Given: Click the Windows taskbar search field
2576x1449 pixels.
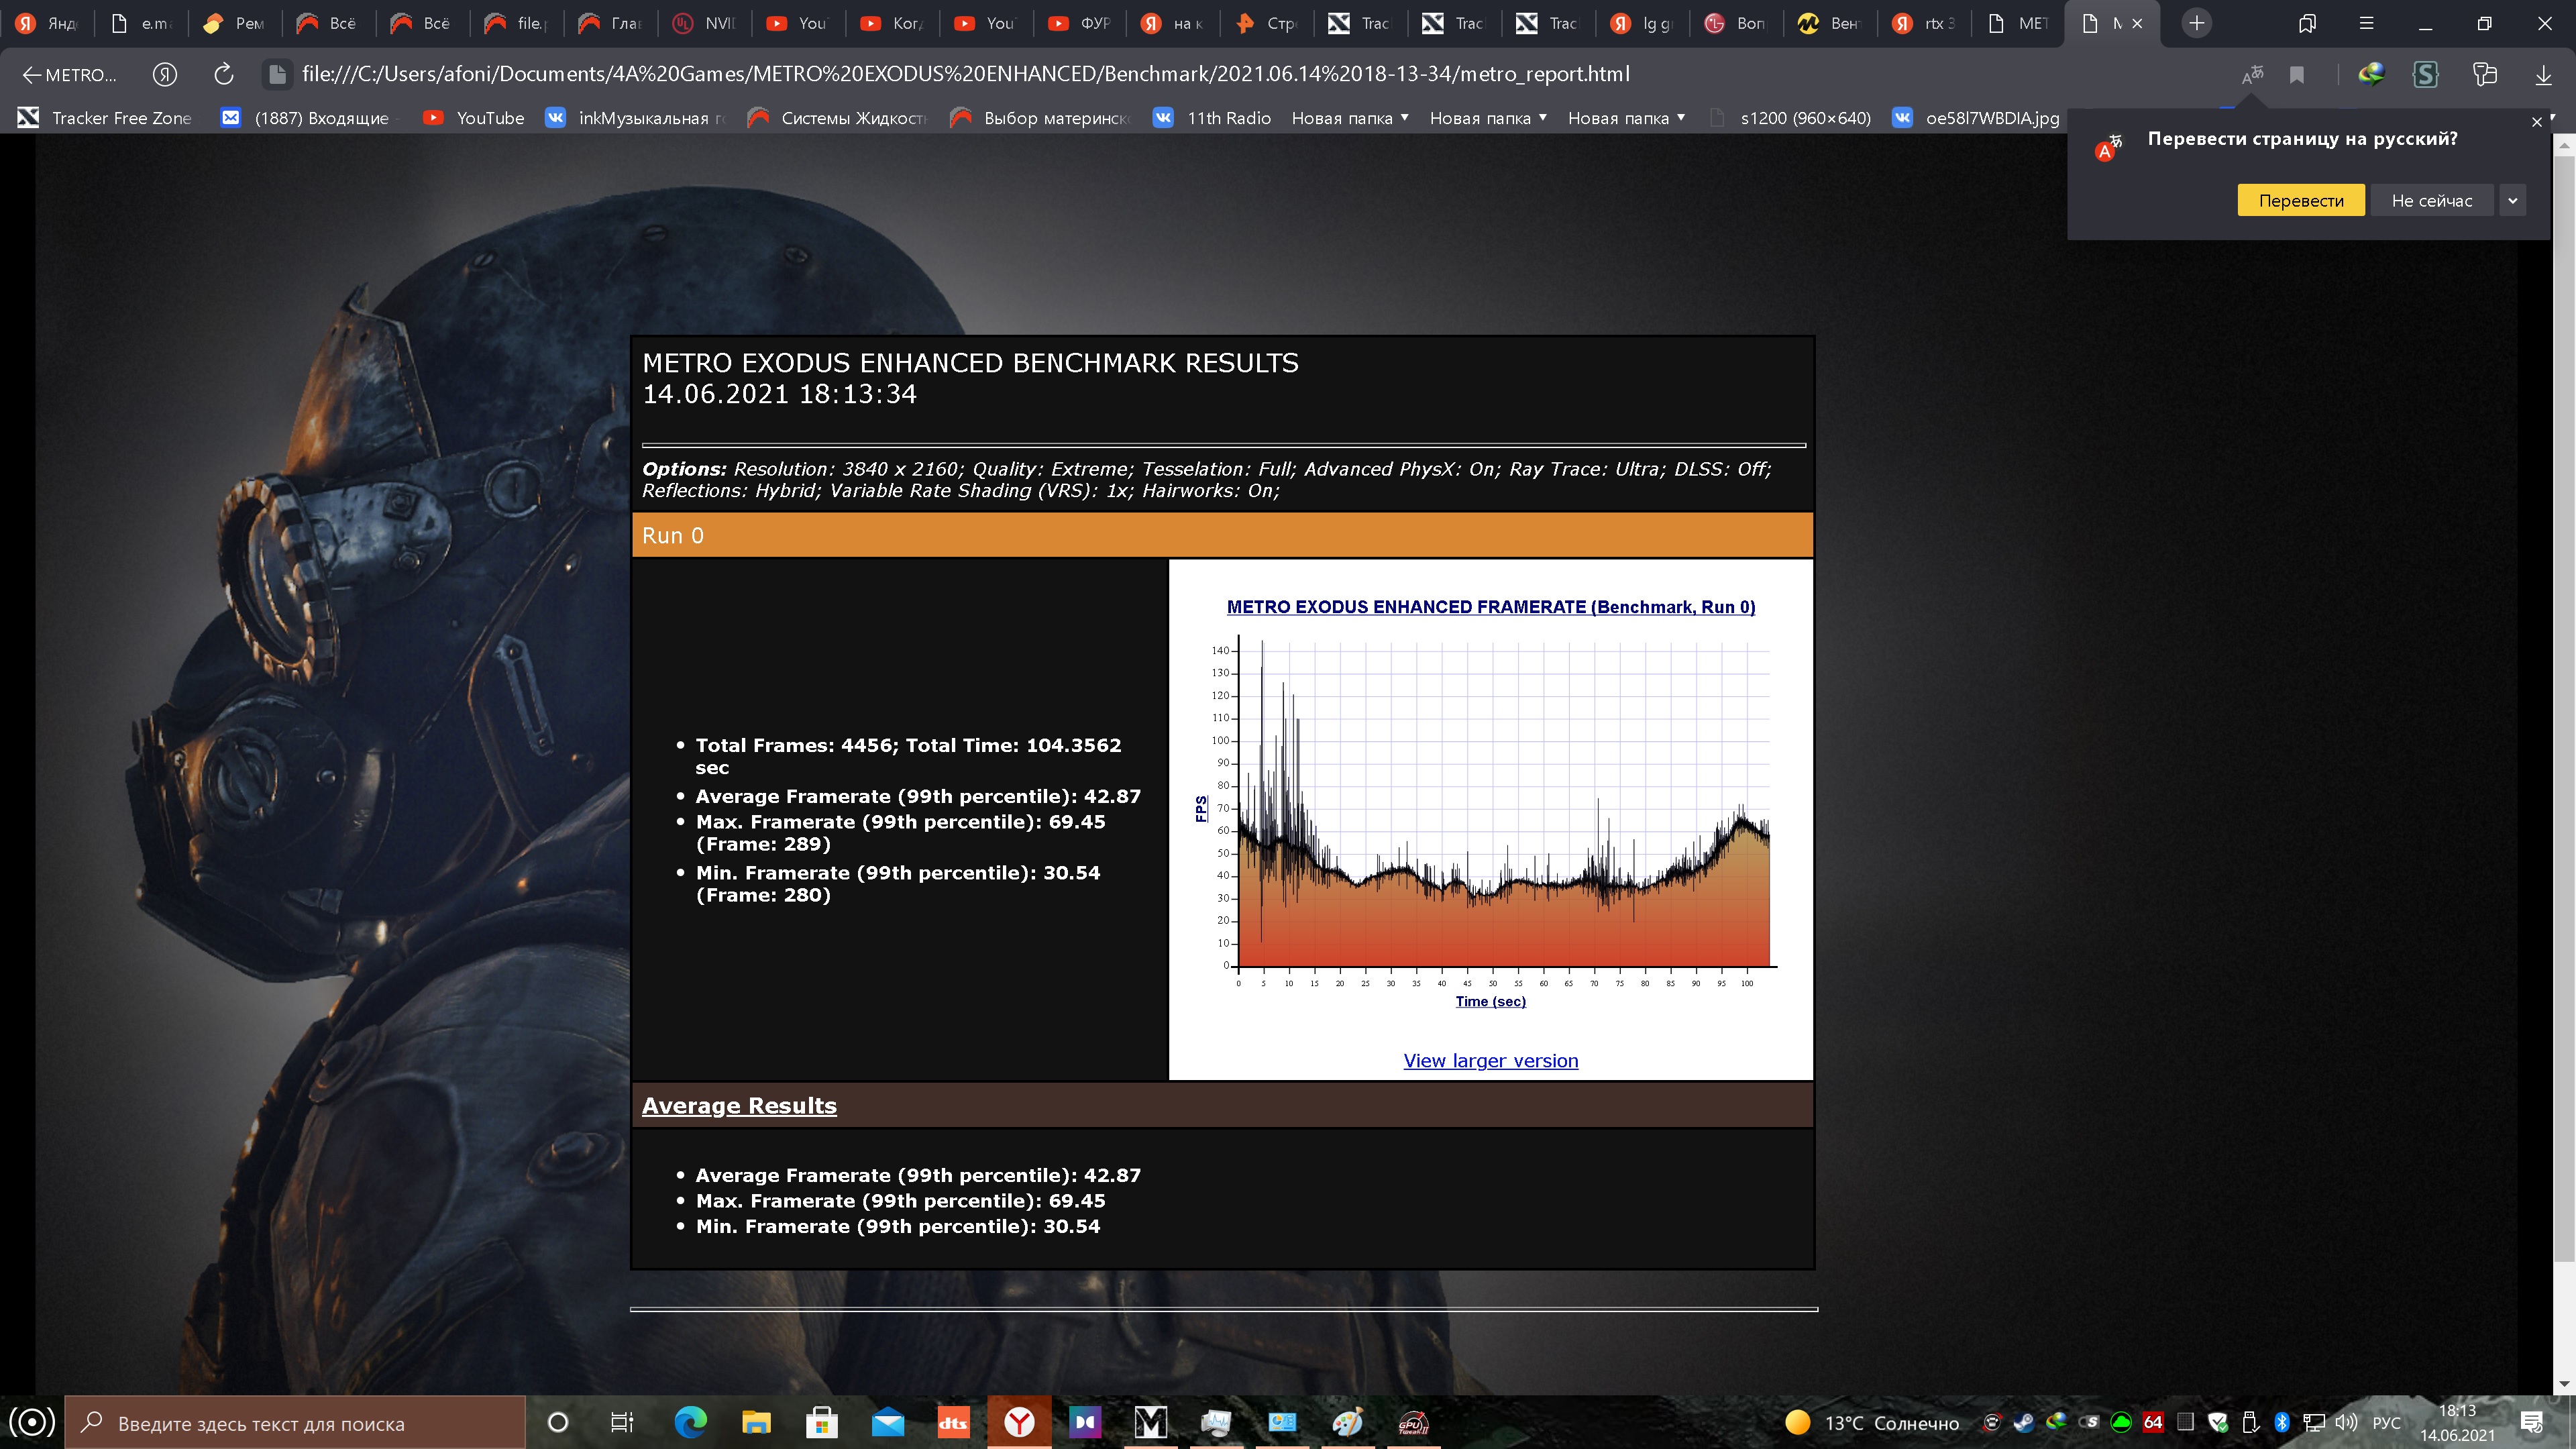Looking at the screenshot, I should pos(300,1423).
